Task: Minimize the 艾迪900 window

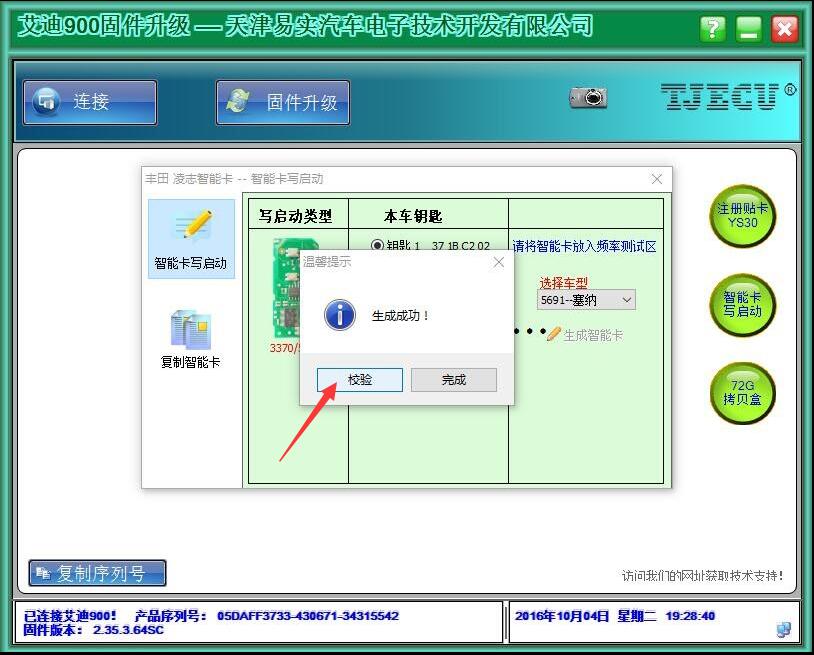Action: (749, 29)
